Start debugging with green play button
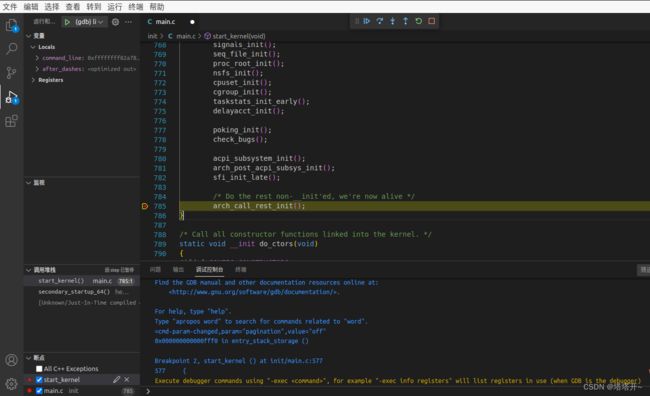 [67, 22]
